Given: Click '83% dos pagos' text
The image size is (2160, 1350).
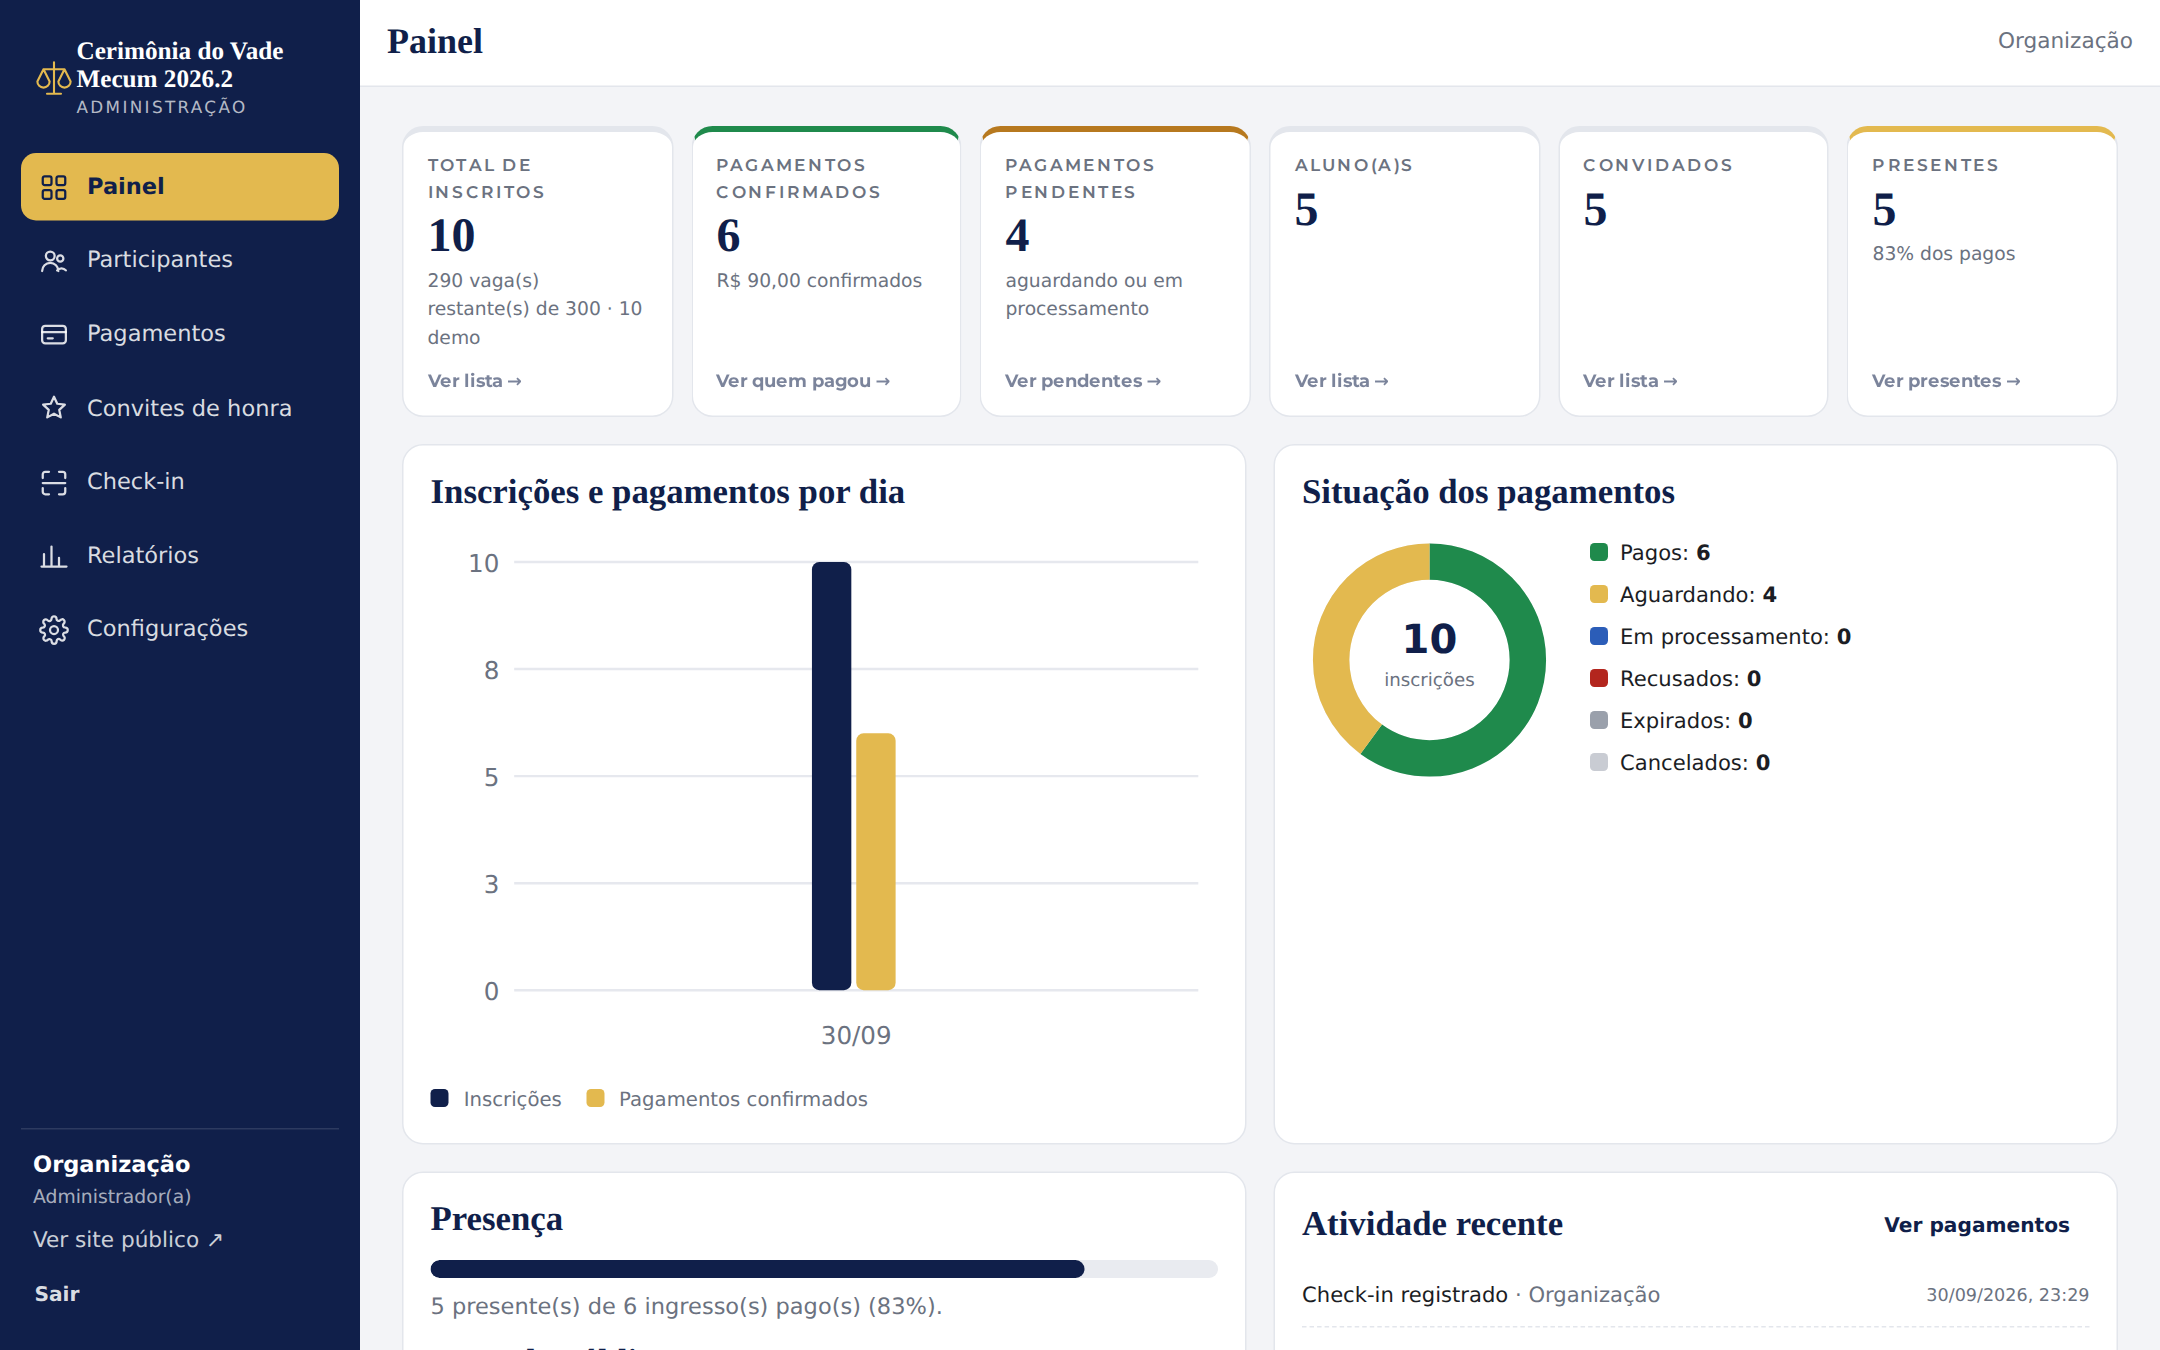Looking at the screenshot, I should click(x=1943, y=254).
